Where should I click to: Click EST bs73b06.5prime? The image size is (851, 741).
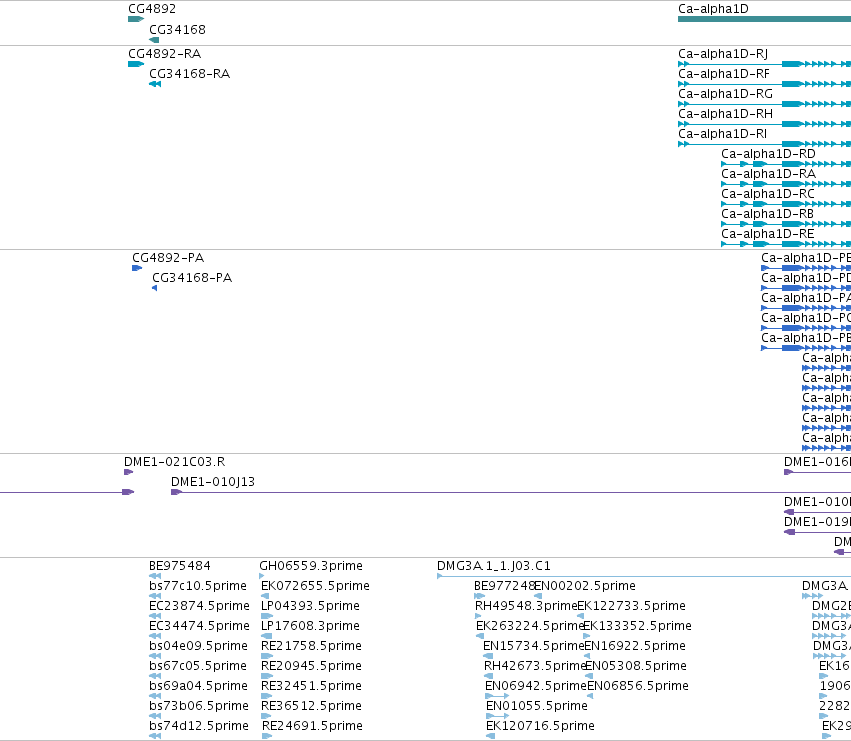click(199, 707)
